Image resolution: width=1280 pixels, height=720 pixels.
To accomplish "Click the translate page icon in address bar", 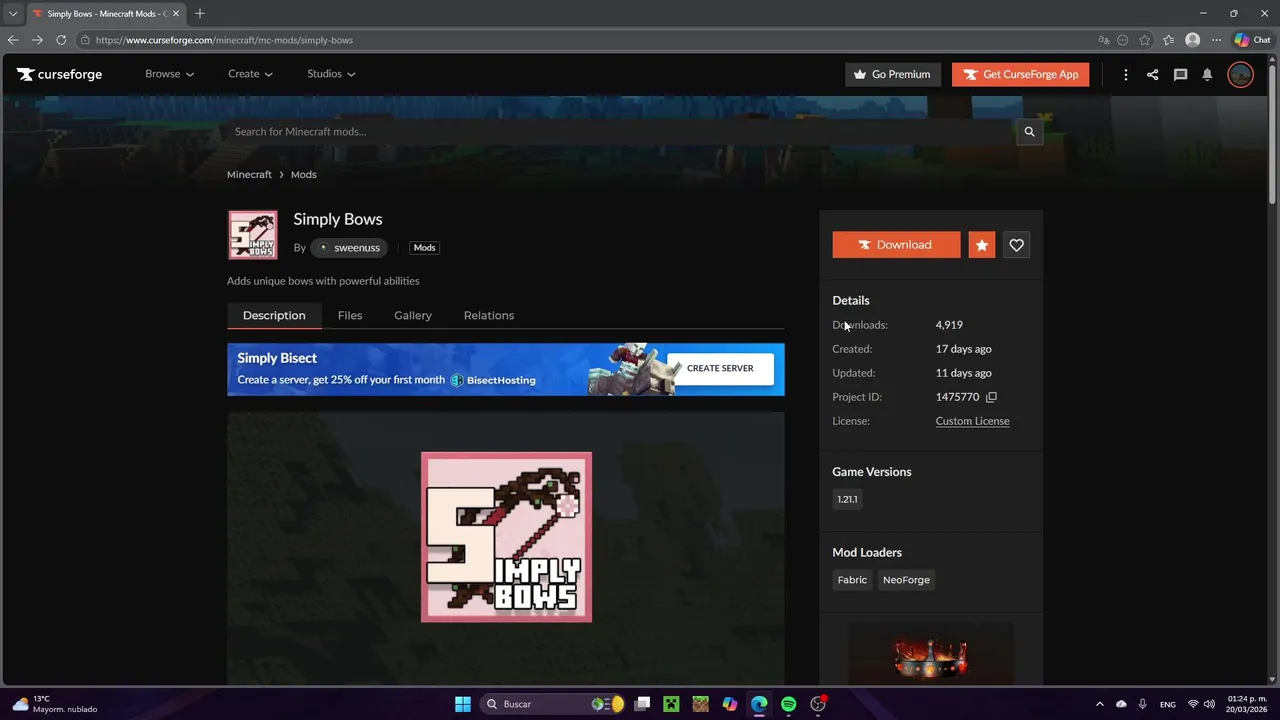I will tap(1104, 40).
